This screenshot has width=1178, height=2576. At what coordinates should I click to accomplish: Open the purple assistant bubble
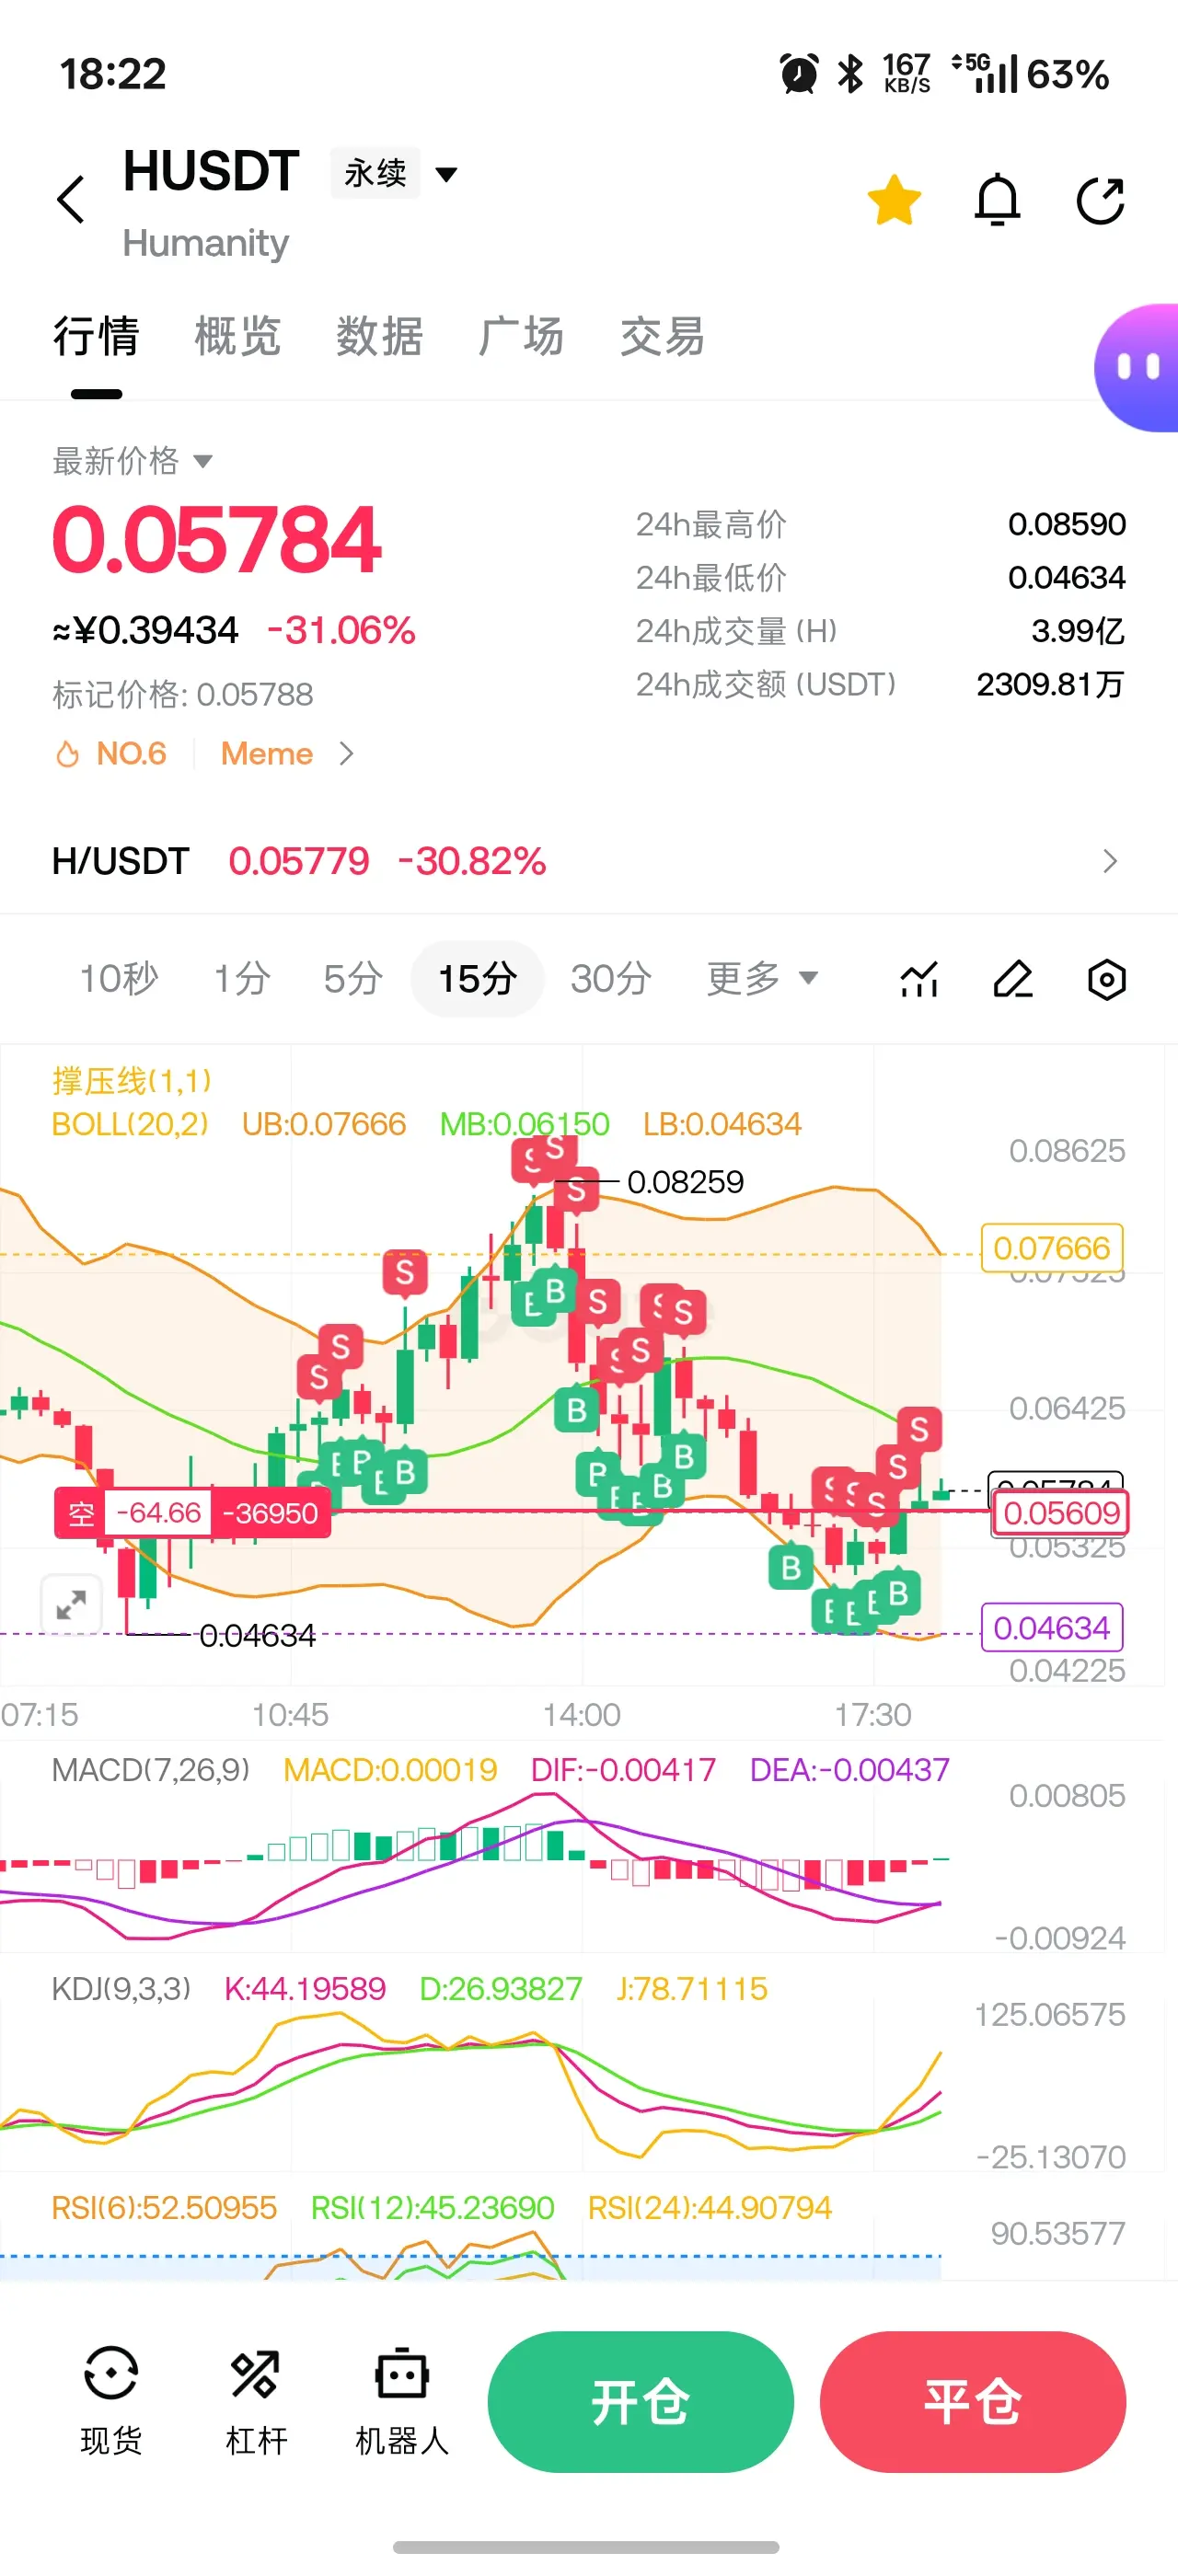(x=1137, y=368)
